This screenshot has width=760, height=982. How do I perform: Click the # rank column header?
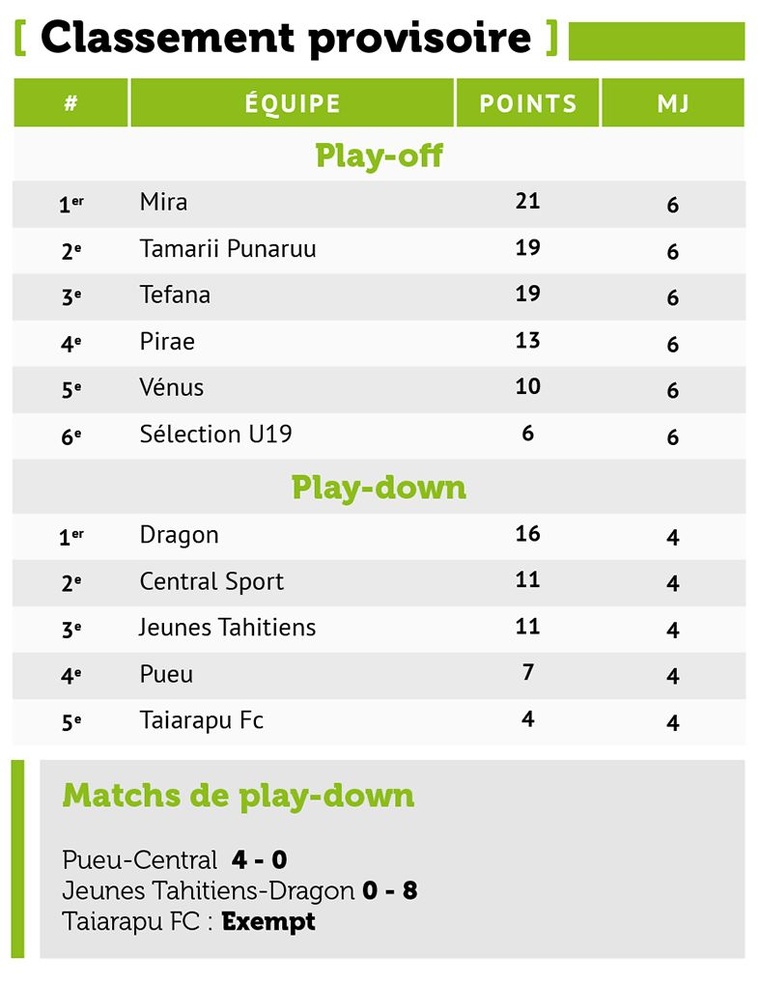[x=71, y=104]
